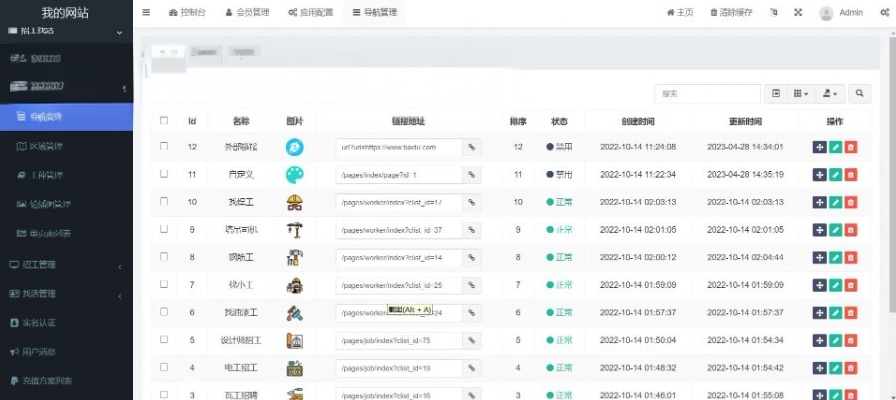Tick the checkbox for row id 11
The image size is (896, 400).
click(164, 174)
